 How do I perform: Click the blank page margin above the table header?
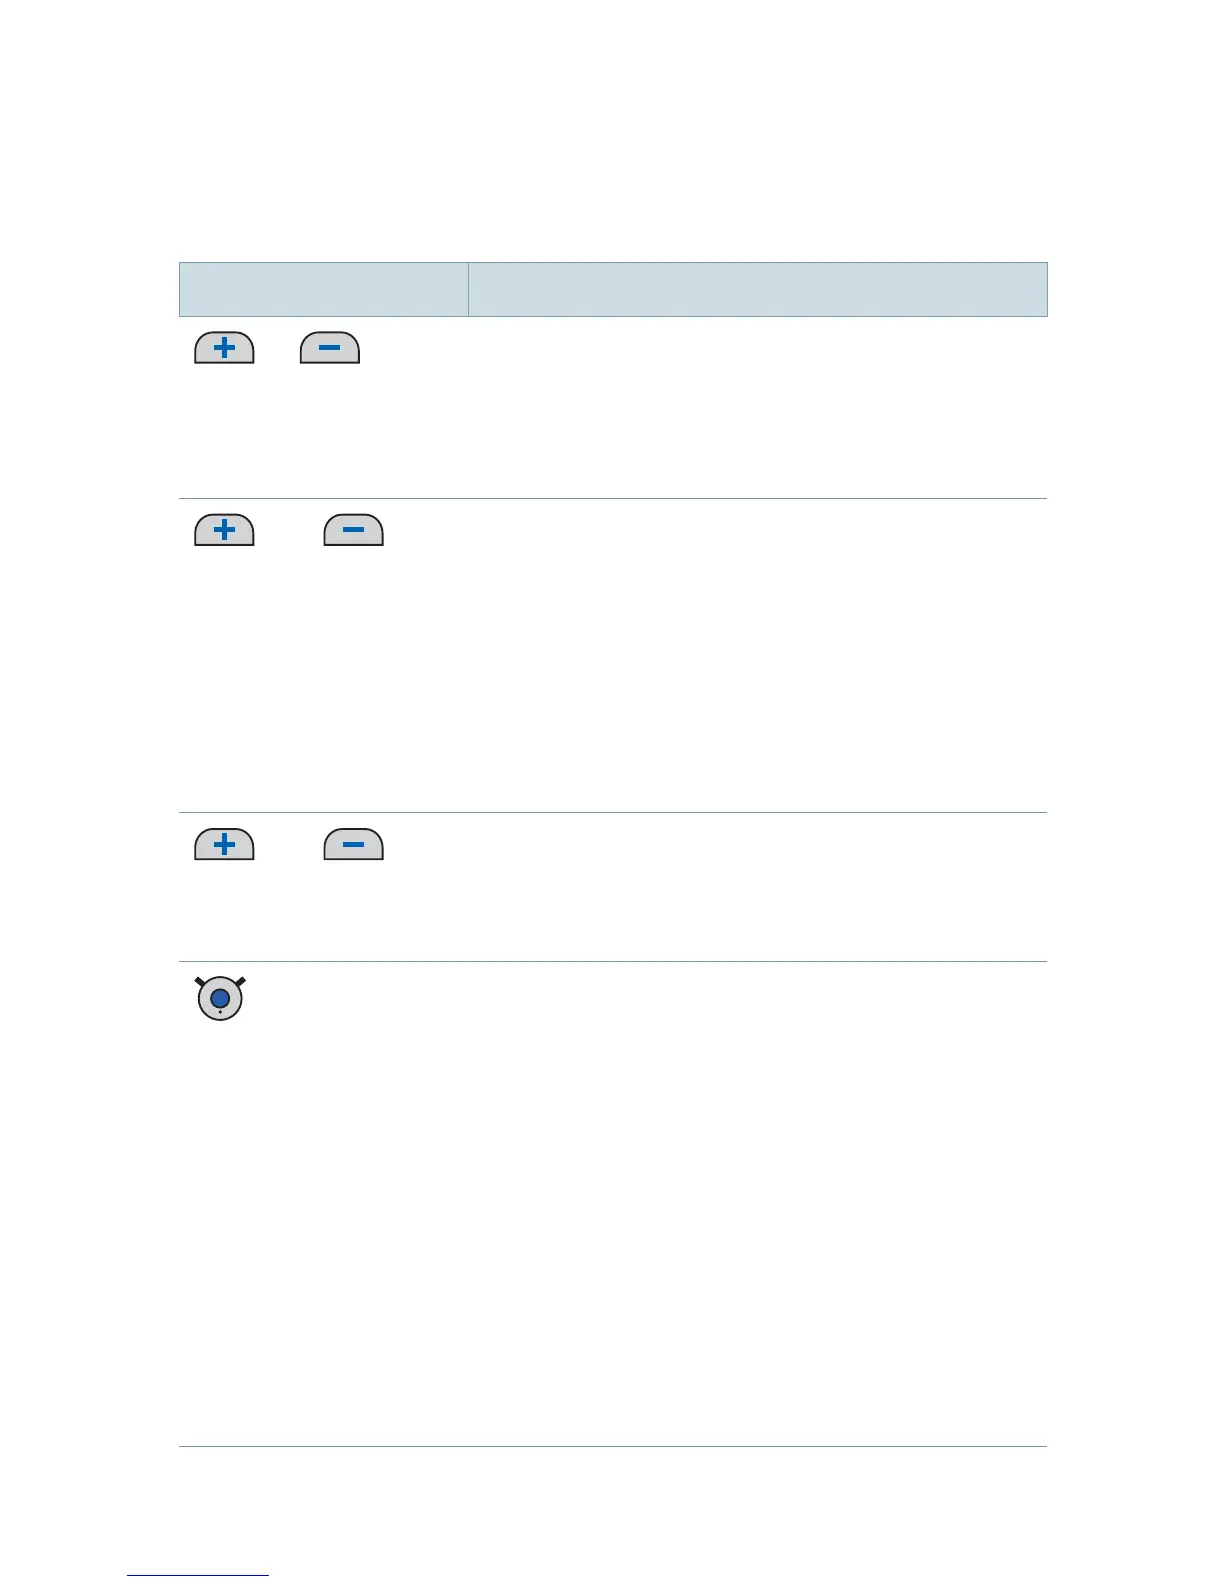tap(612, 130)
